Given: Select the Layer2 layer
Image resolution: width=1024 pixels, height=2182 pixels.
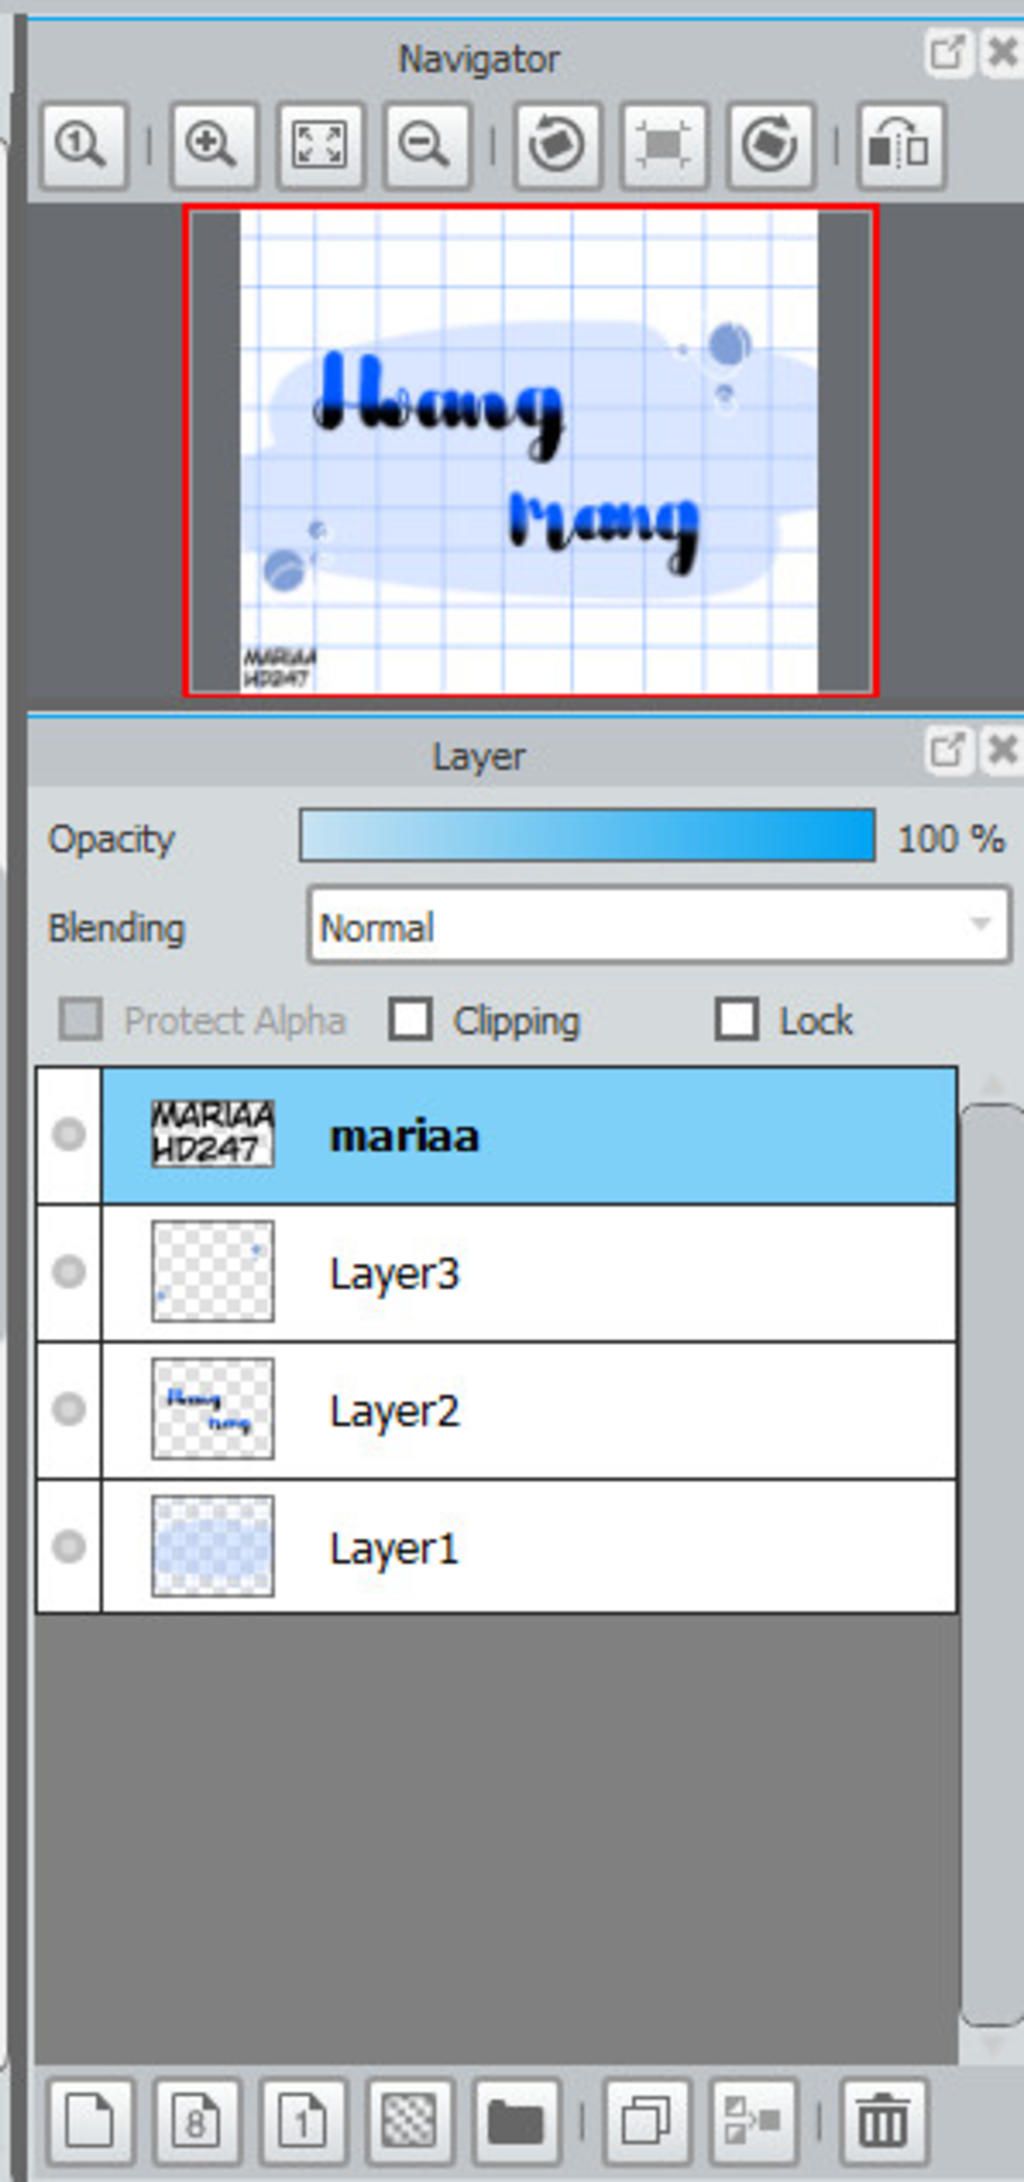Looking at the screenshot, I should [x=600, y=1410].
